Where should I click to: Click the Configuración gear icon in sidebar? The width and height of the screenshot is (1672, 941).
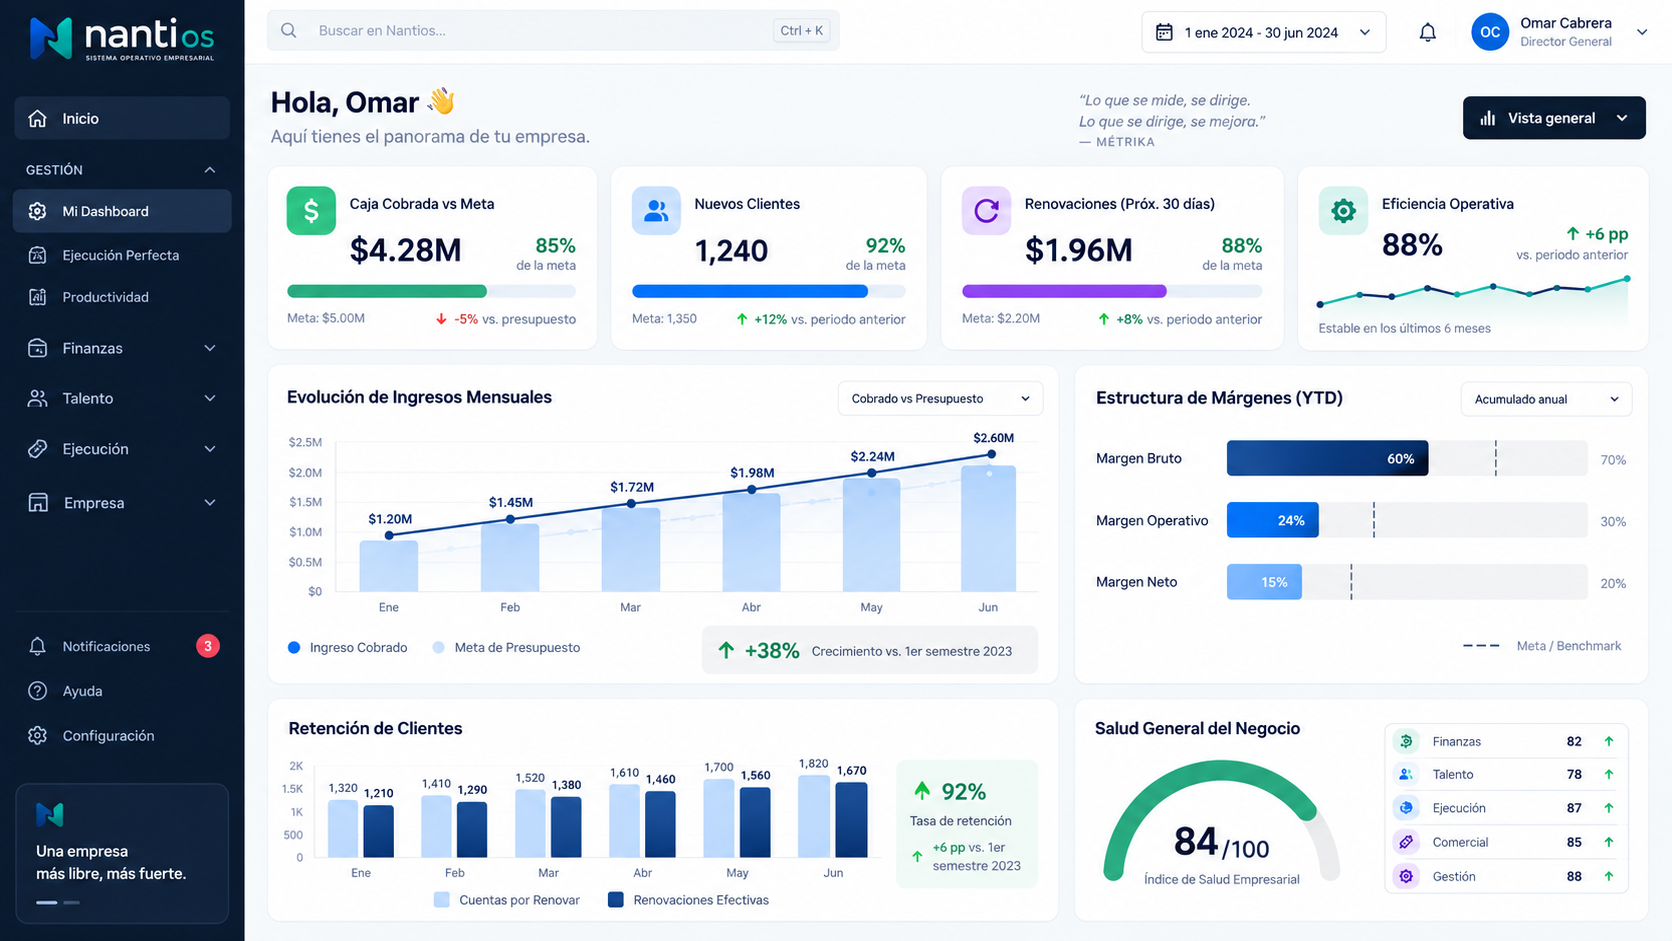[38, 736]
